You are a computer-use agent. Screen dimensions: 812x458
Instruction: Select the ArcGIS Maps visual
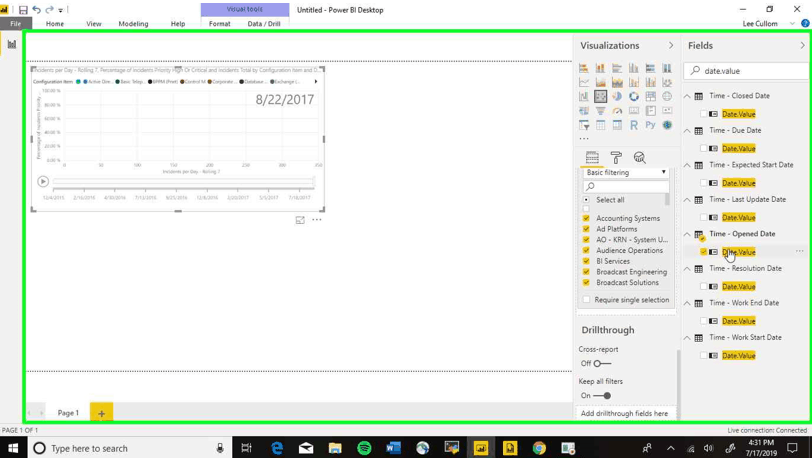tap(667, 125)
